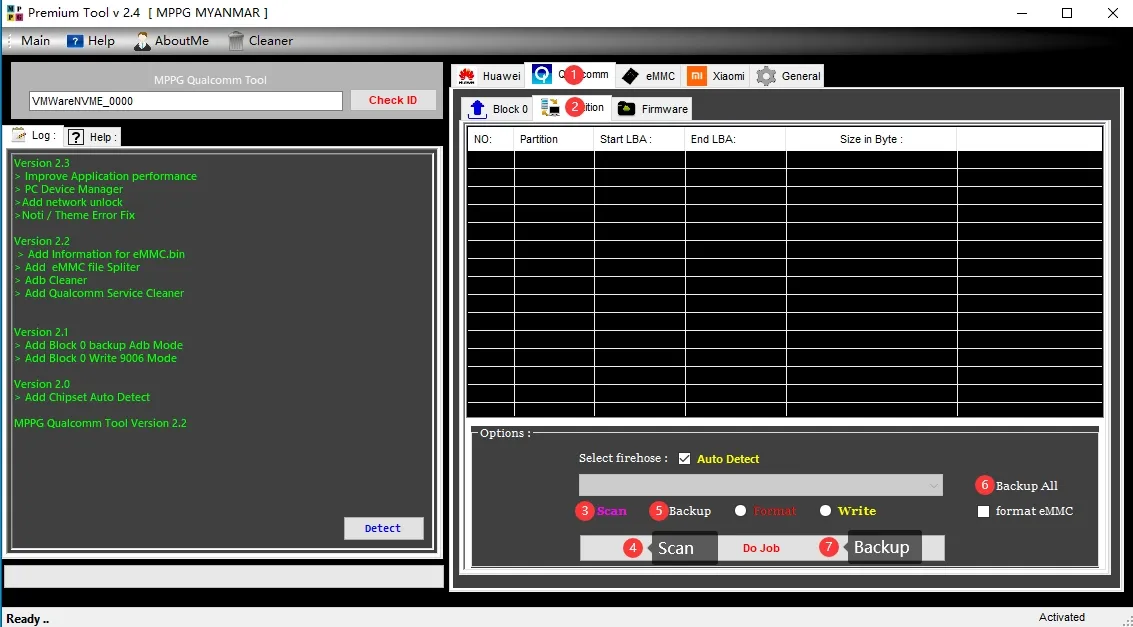Image resolution: width=1133 pixels, height=627 pixels.
Task: Switch to the Help tab beside Log
Action: click(92, 137)
